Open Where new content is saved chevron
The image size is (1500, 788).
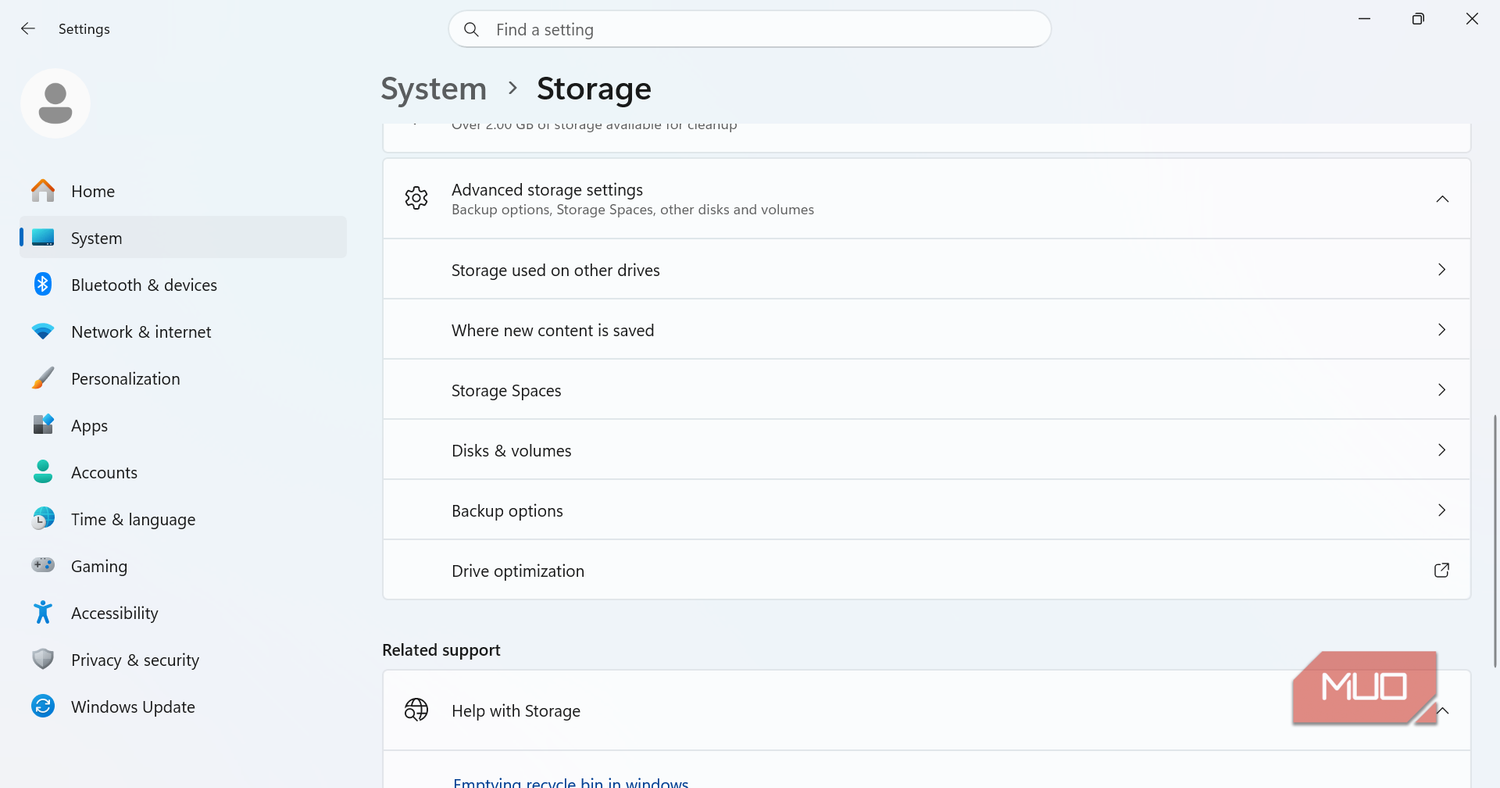click(1442, 330)
